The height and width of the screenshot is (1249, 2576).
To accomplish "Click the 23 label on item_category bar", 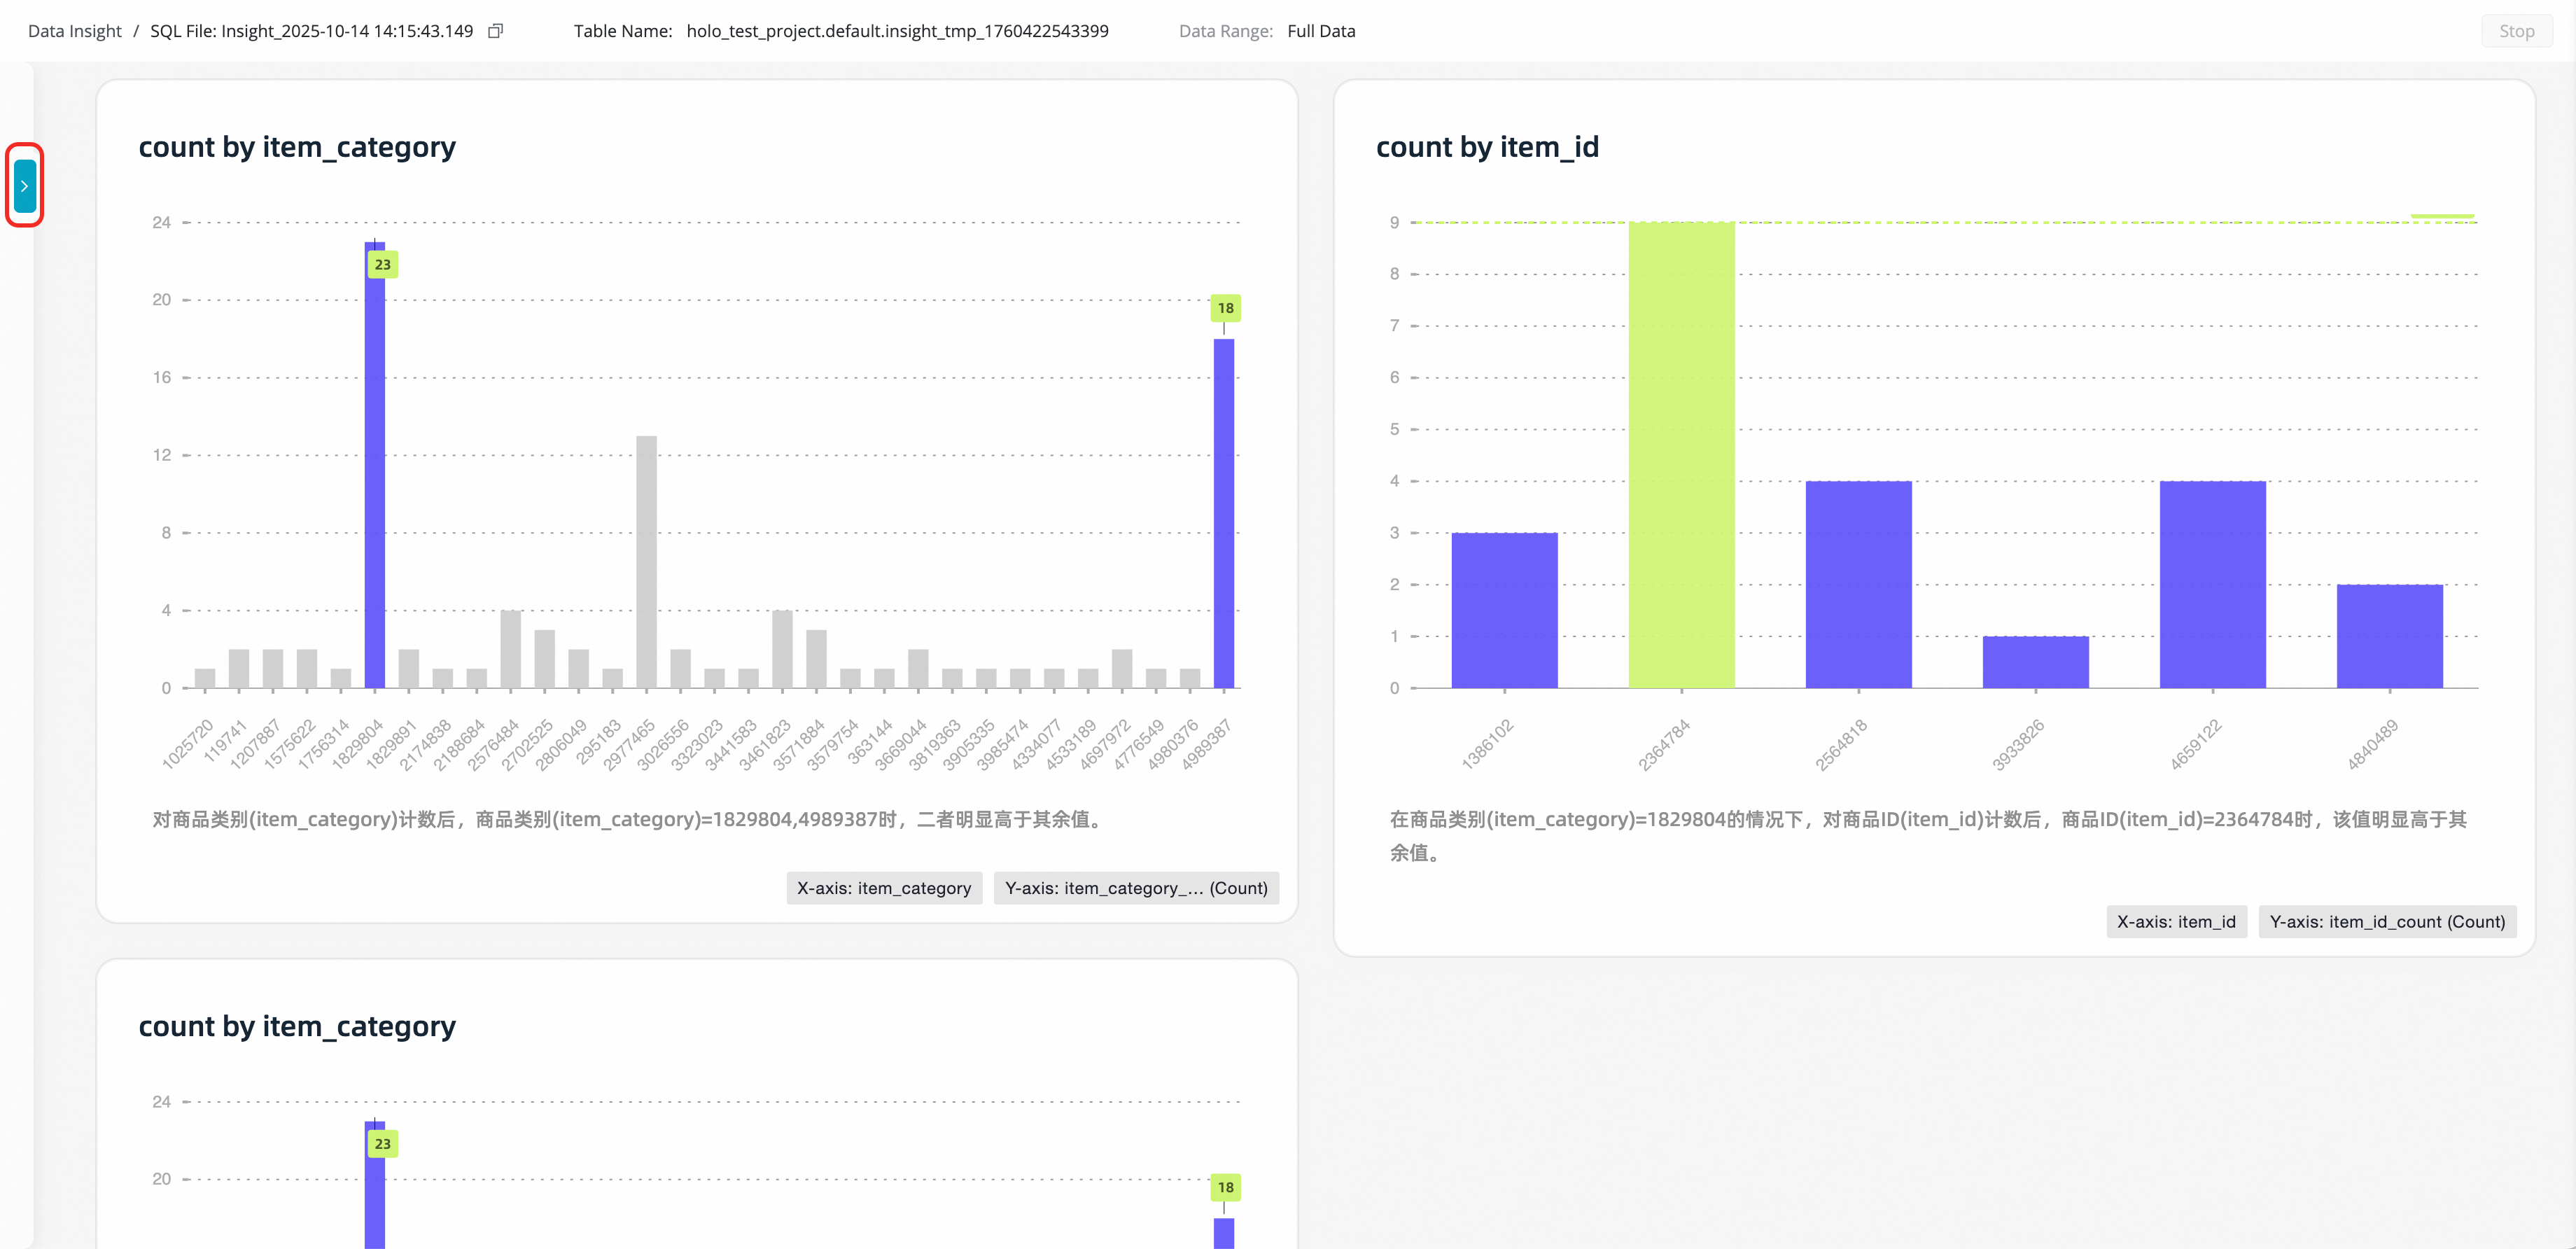I will (x=382, y=265).
